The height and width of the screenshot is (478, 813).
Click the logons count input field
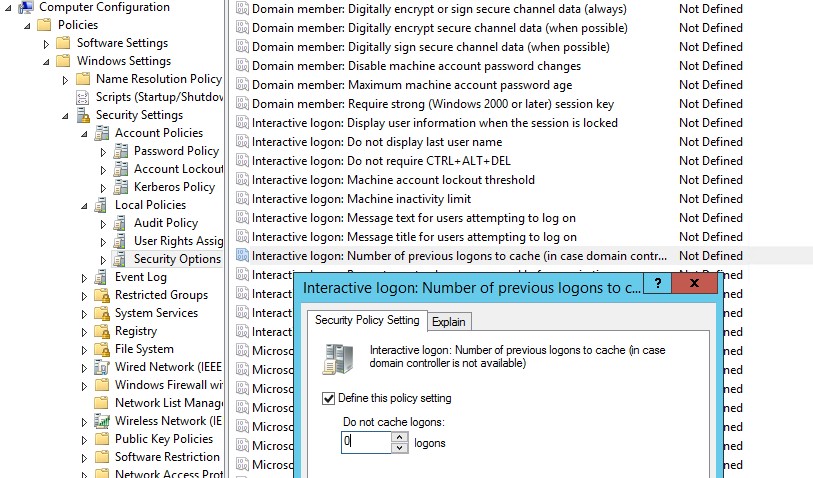click(366, 442)
